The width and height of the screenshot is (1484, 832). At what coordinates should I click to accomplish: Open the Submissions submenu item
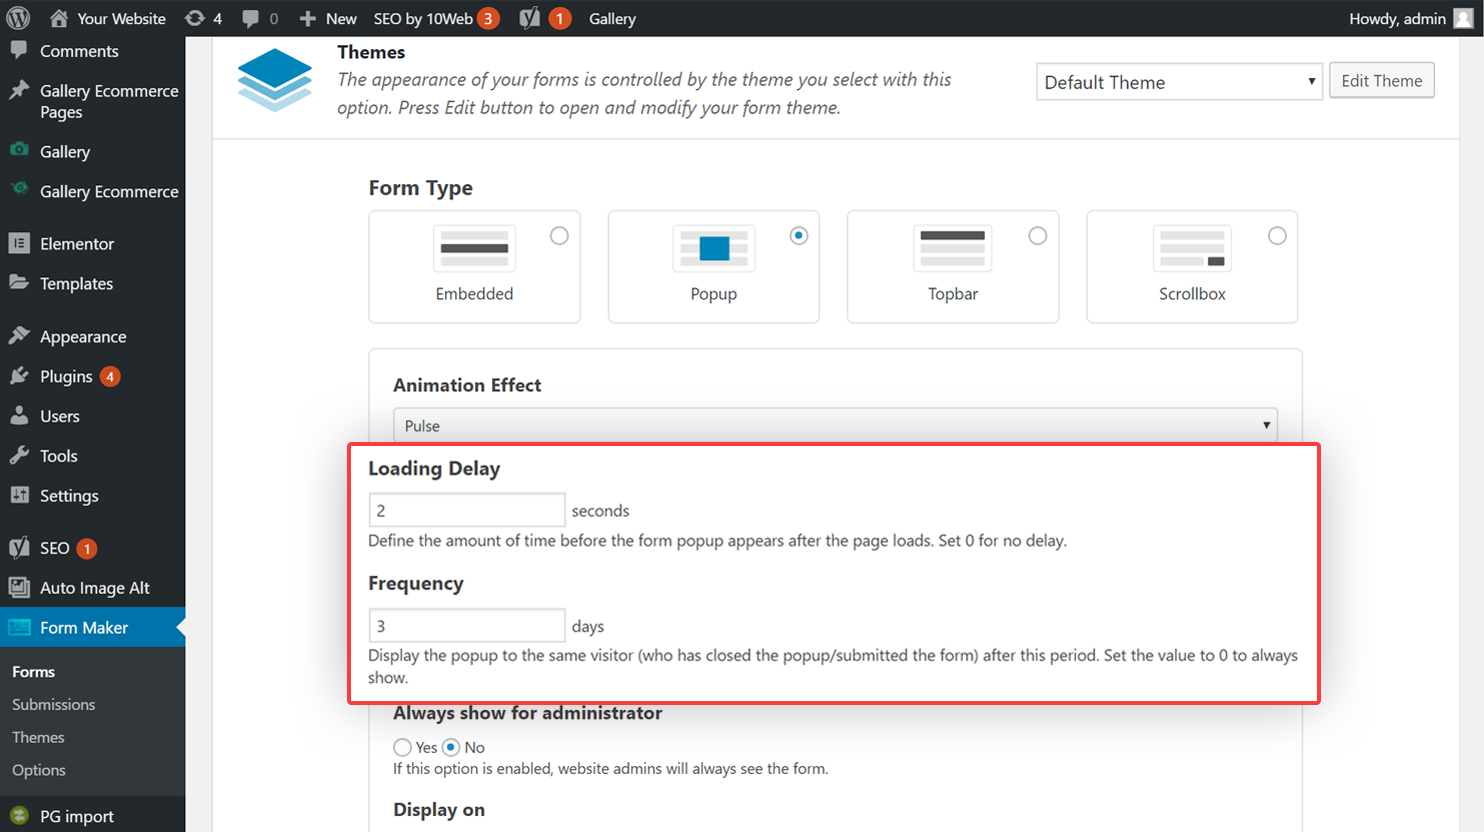pyautogui.click(x=54, y=705)
